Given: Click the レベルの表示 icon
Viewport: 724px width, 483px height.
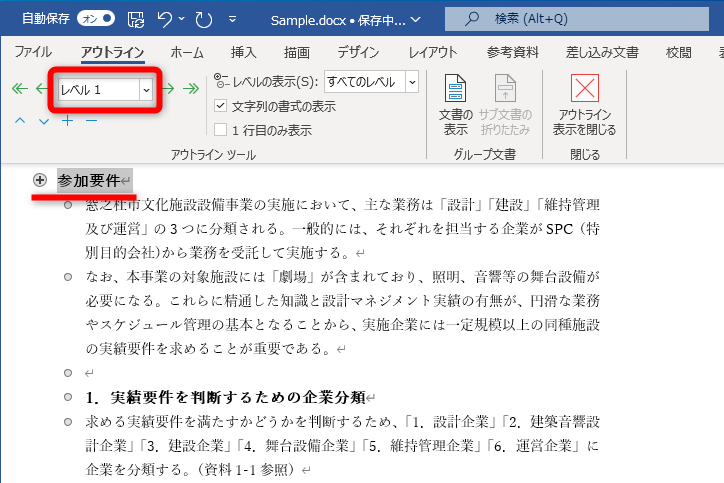Looking at the screenshot, I should [221, 81].
